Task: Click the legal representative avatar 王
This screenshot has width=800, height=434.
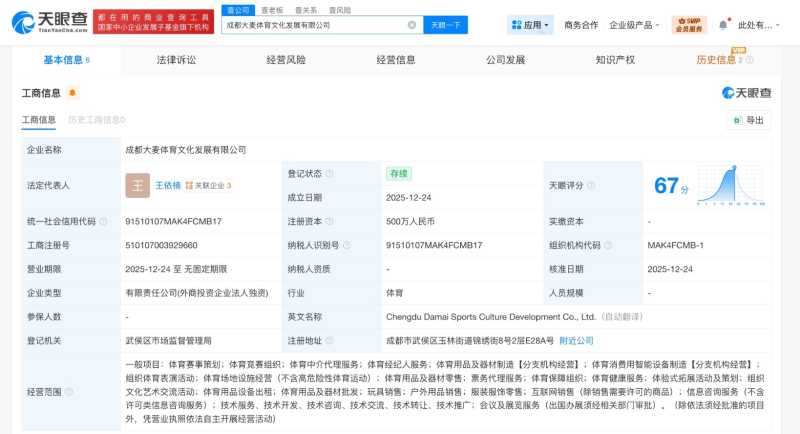Action: (137, 185)
